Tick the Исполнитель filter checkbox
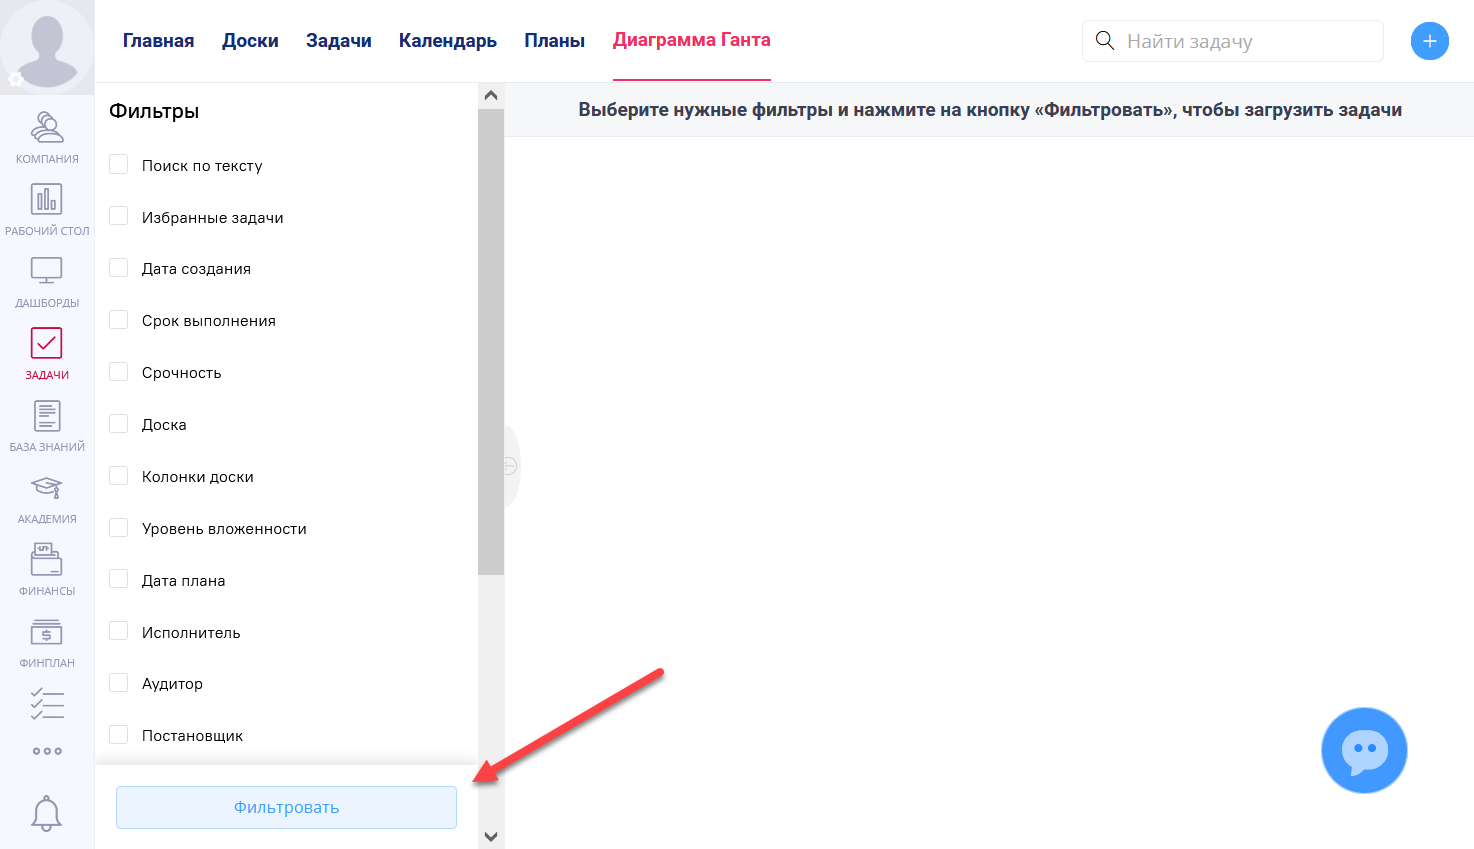The height and width of the screenshot is (849, 1474). (x=119, y=631)
